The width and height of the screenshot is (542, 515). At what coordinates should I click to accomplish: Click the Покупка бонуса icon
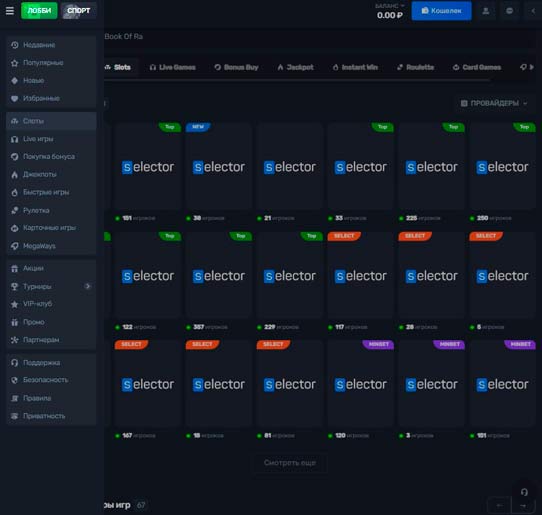click(x=15, y=157)
